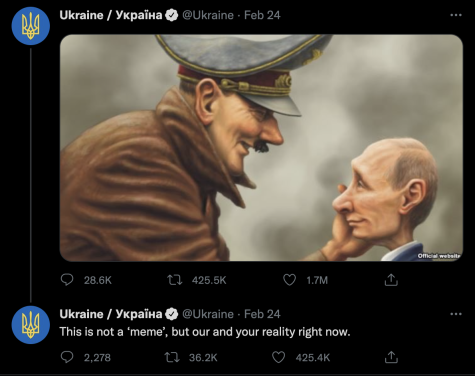475x376 pixels.
Task: Click the Ukraine / Україна name on second tweet
Action: (x=111, y=314)
